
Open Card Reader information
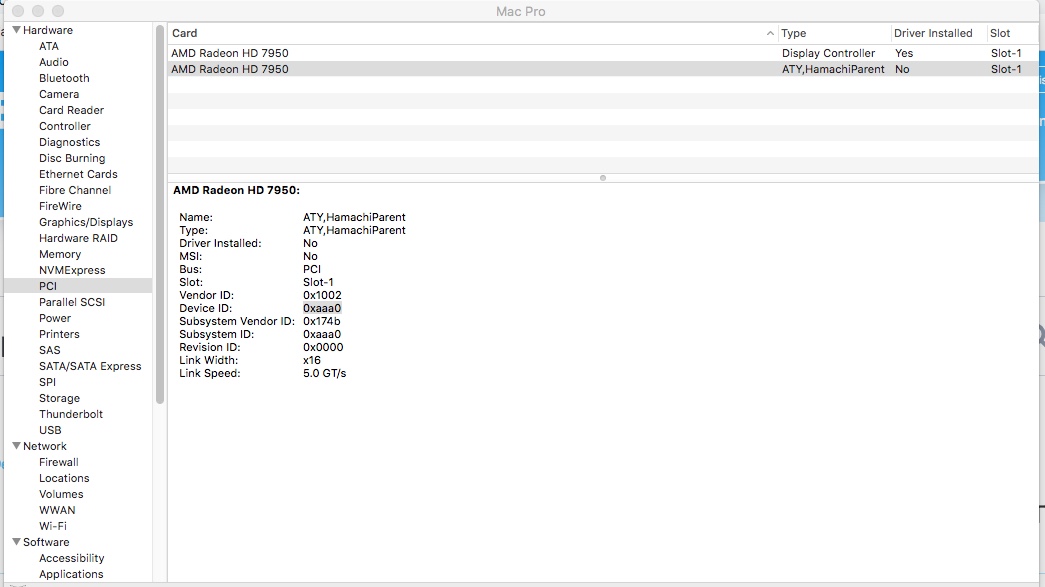tap(71, 110)
